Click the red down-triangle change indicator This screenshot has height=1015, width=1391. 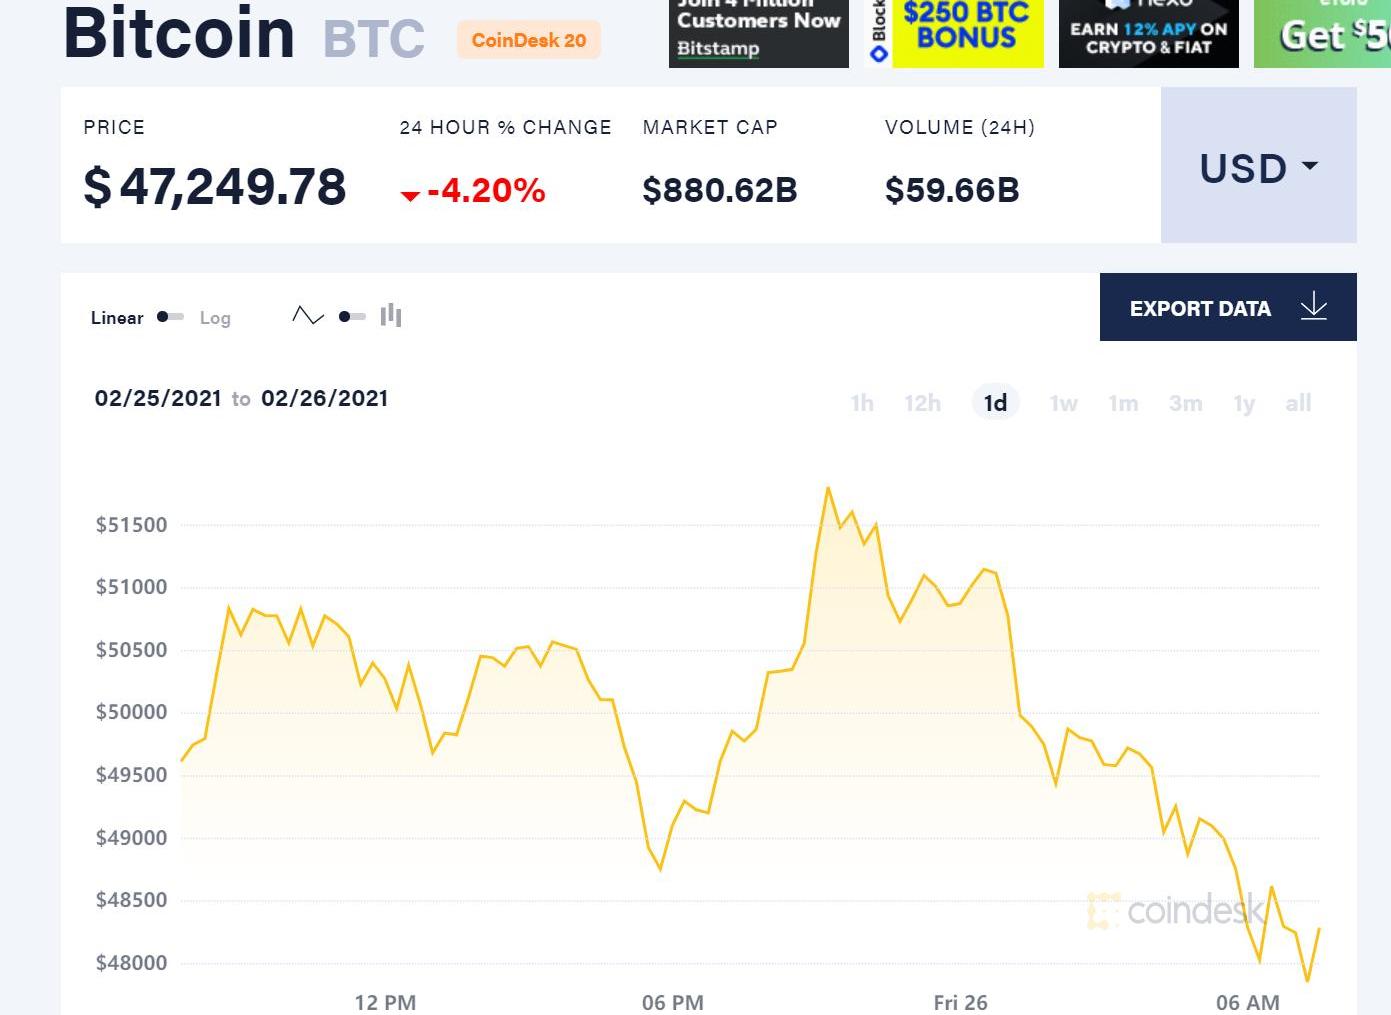click(410, 195)
